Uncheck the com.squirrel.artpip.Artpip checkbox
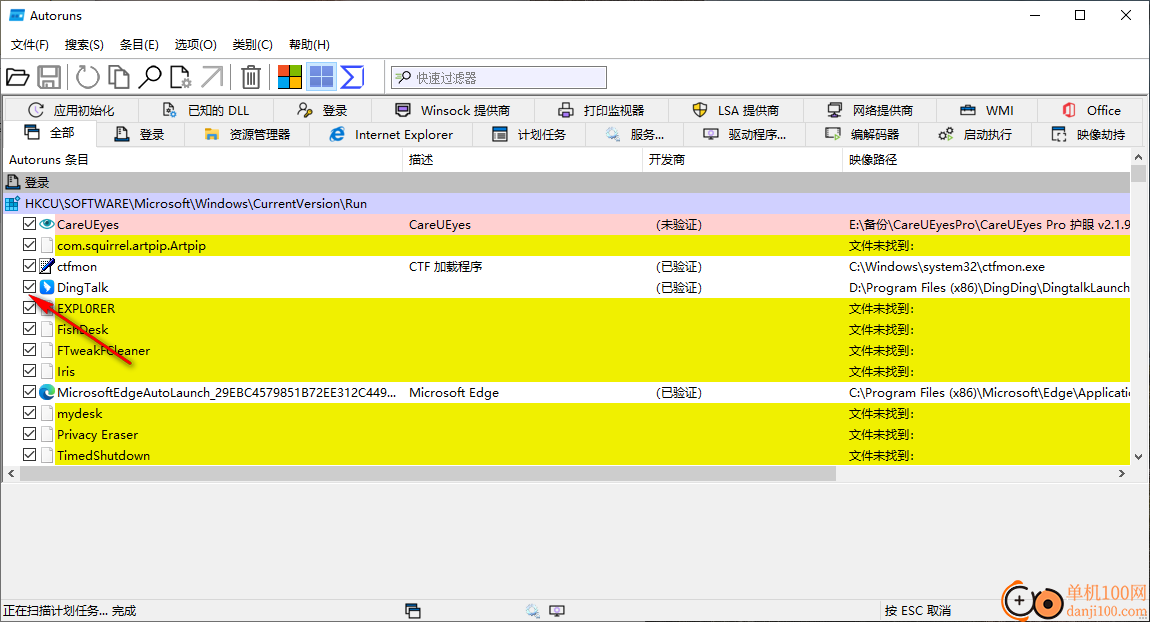The height and width of the screenshot is (622, 1150). click(x=29, y=245)
